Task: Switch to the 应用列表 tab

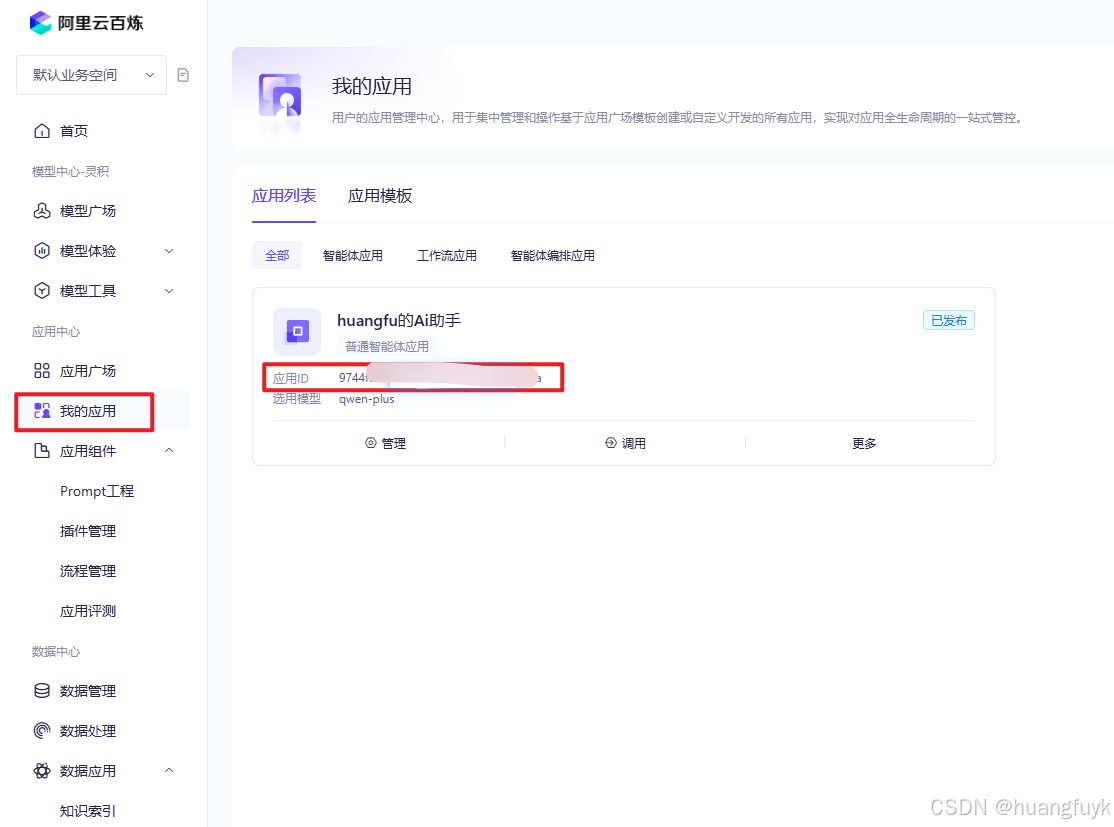Action: pyautogui.click(x=284, y=196)
